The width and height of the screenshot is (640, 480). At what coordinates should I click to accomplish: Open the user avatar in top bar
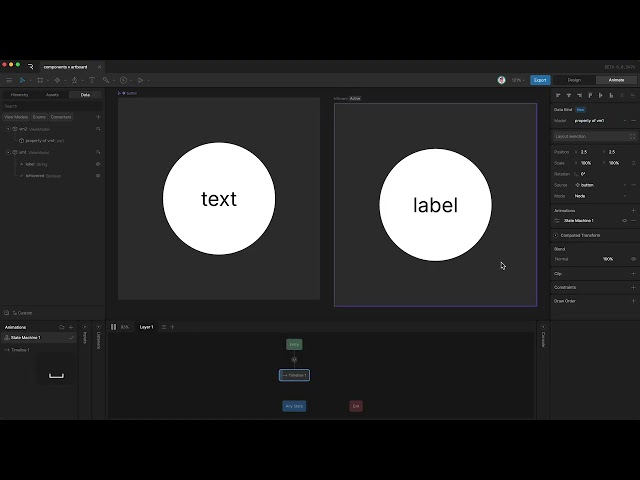pos(502,80)
